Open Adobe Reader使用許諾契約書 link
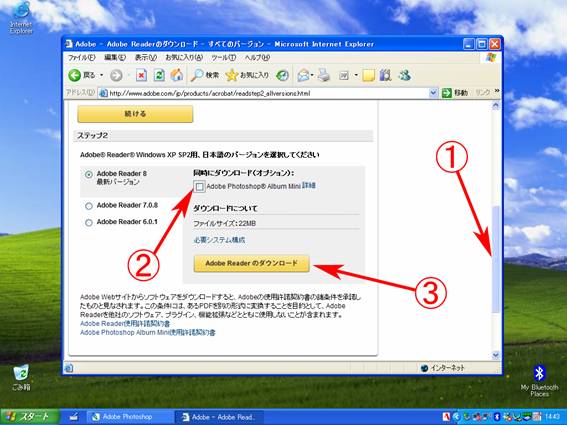 tap(125, 323)
